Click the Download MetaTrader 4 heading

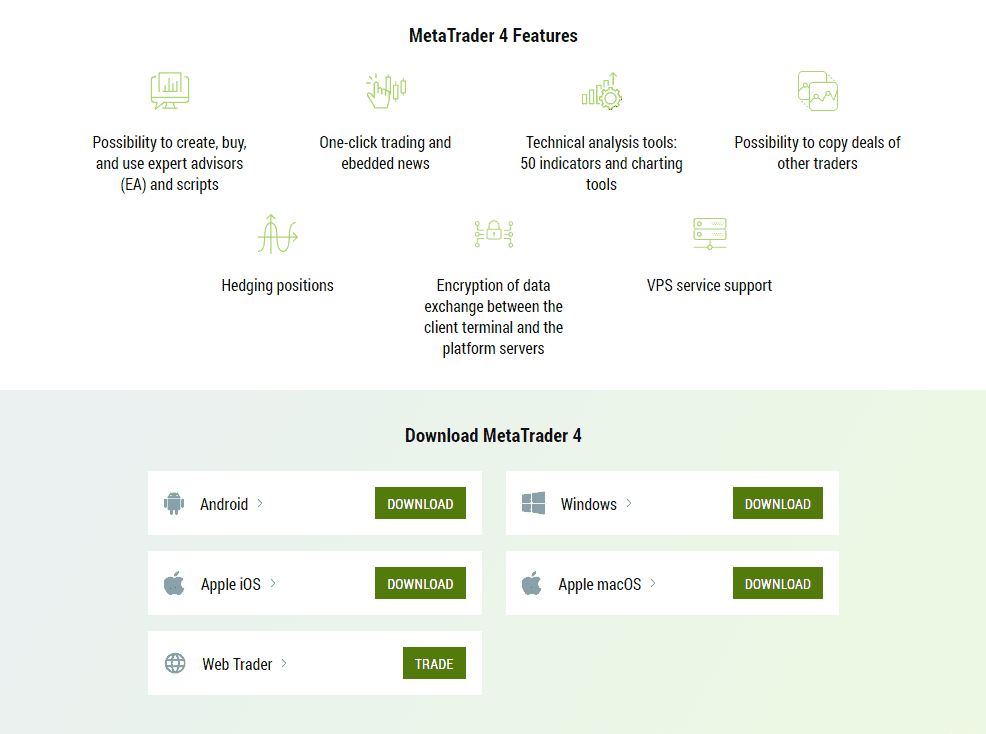pyautogui.click(x=493, y=435)
